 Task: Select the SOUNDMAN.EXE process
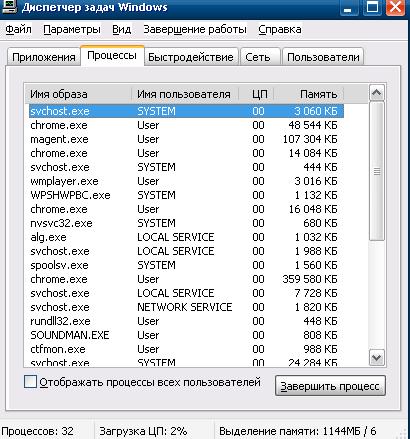click(x=186, y=335)
